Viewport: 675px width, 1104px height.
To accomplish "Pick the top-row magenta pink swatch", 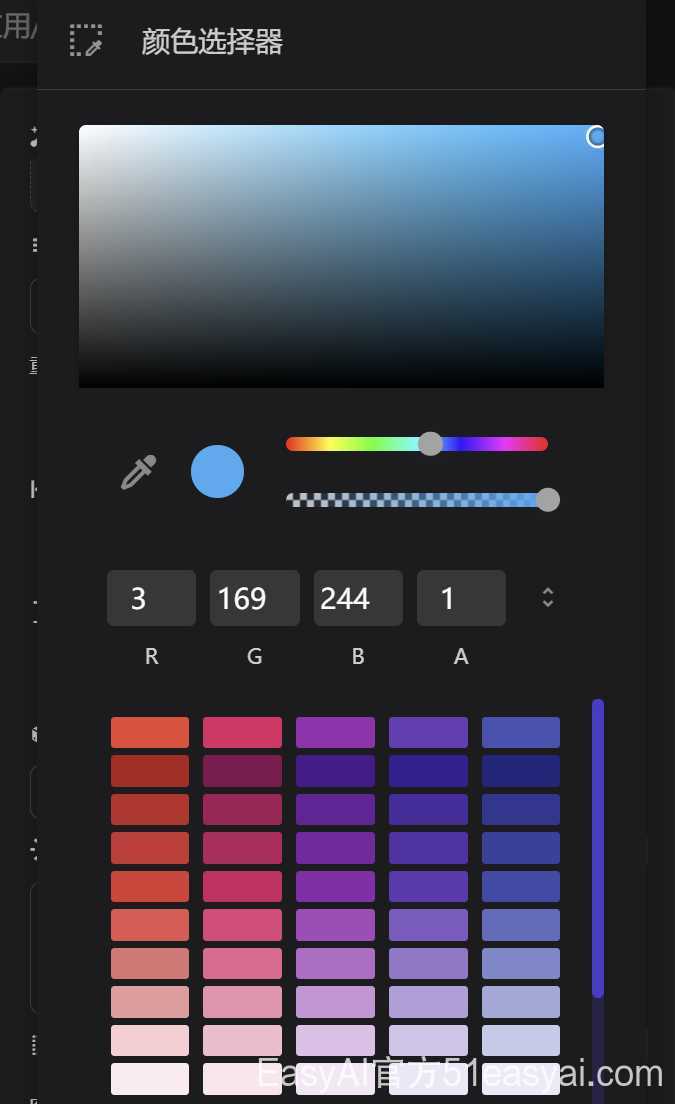I will (242, 732).
